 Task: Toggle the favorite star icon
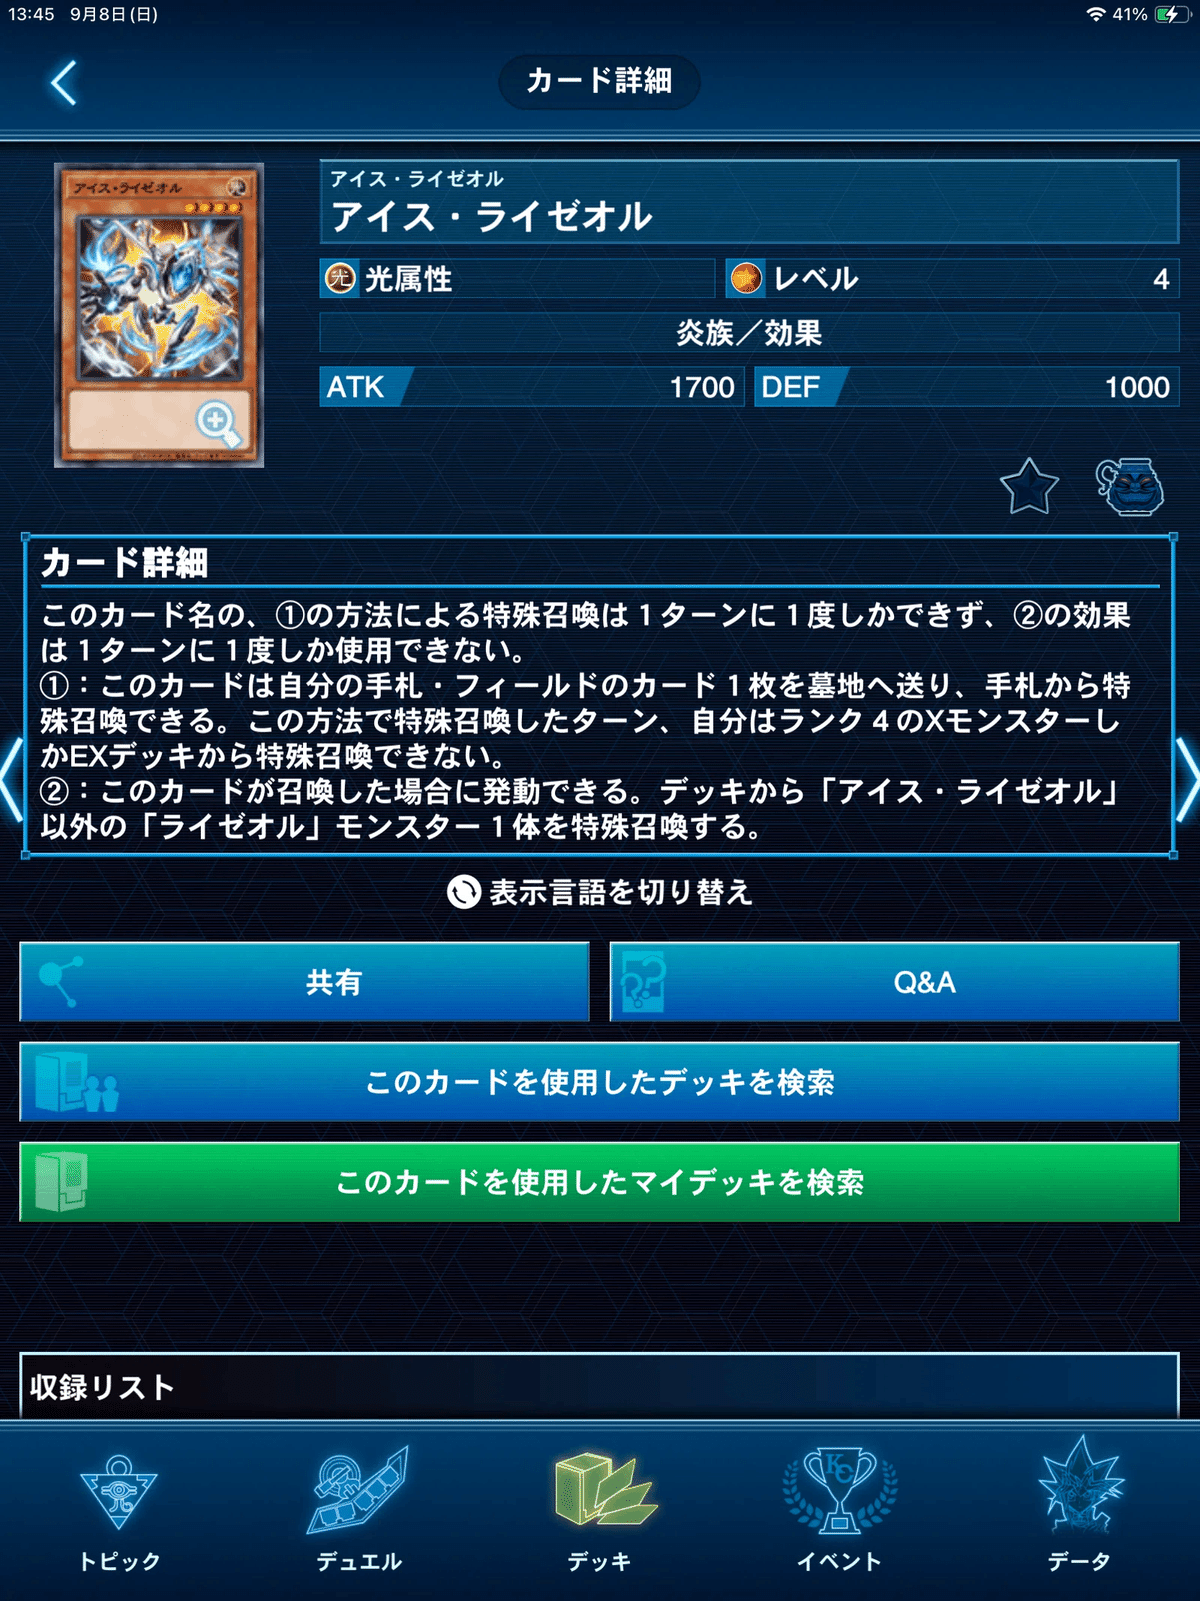(1029, 487)
